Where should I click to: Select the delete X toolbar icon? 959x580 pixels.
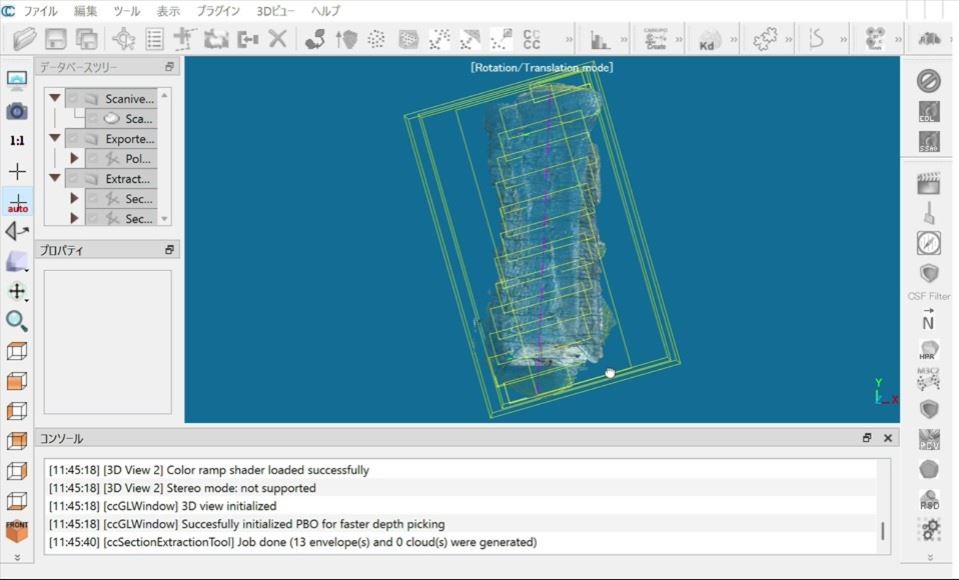277,40
